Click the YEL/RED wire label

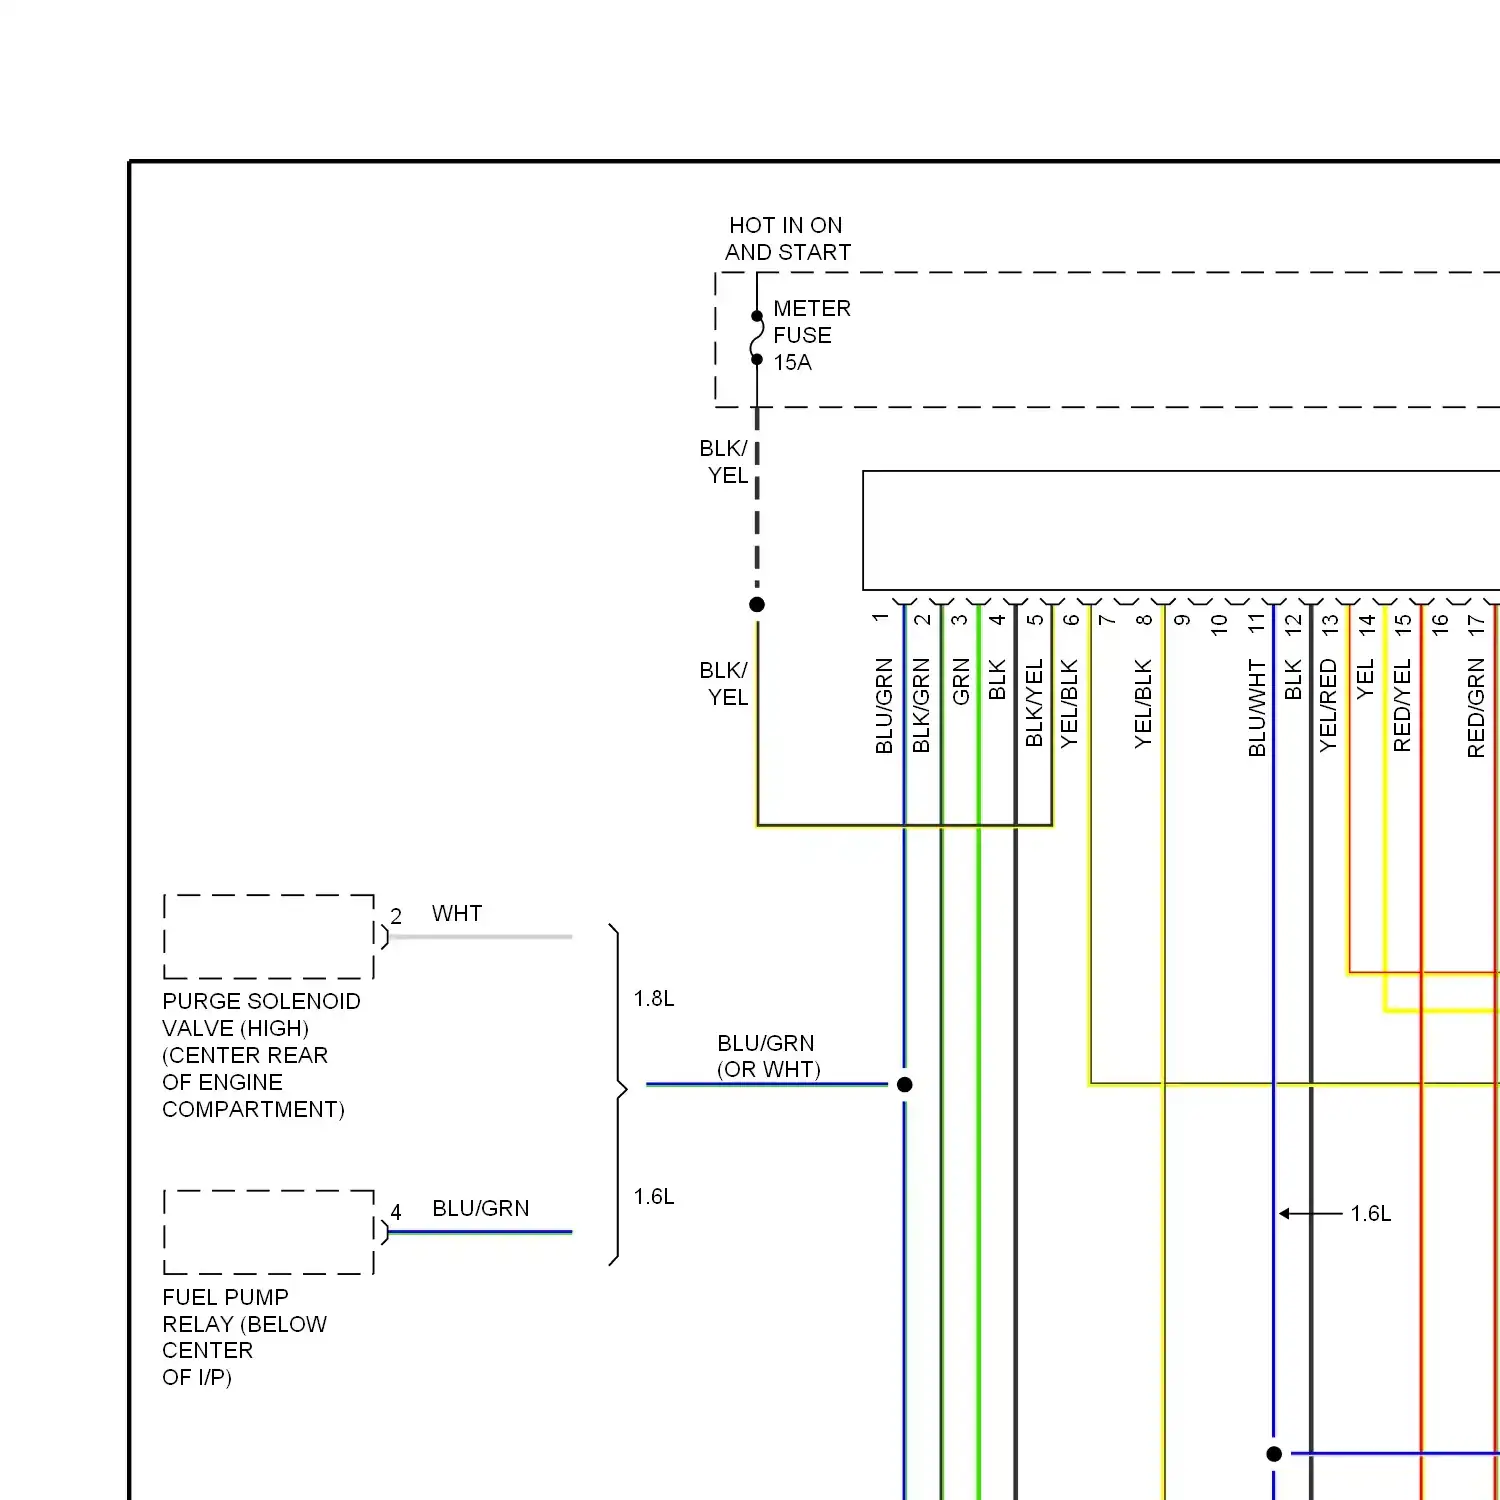(1328, 706)
